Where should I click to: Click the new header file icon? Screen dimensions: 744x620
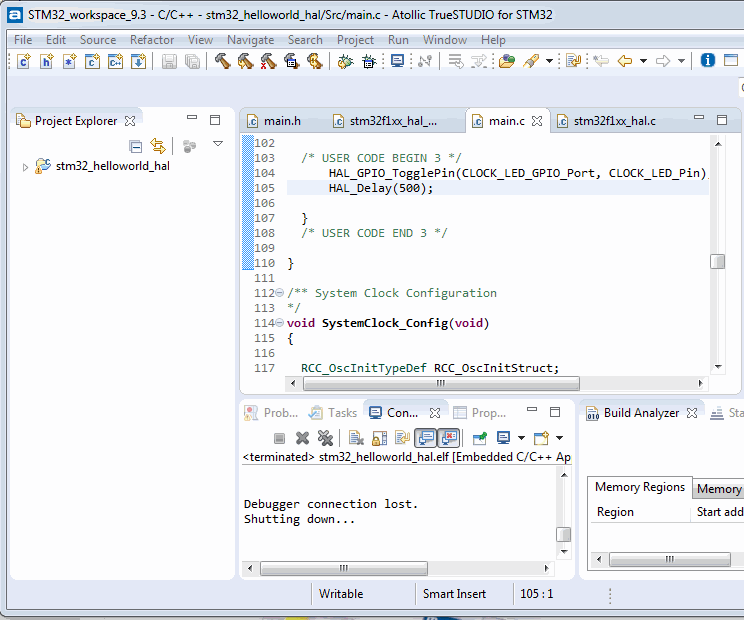46,61
